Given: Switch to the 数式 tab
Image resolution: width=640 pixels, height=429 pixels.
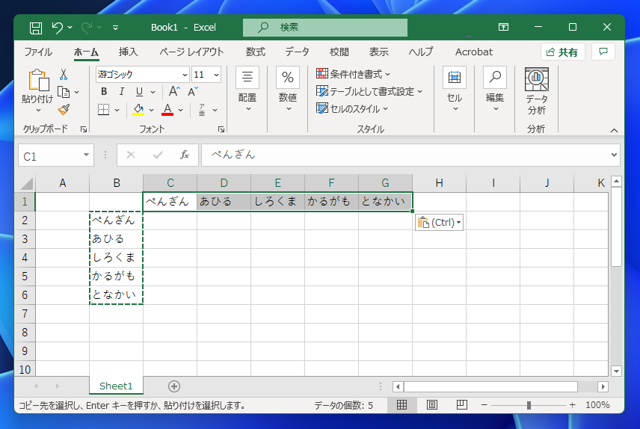Looking at the screenshot, I should point(256,52).
